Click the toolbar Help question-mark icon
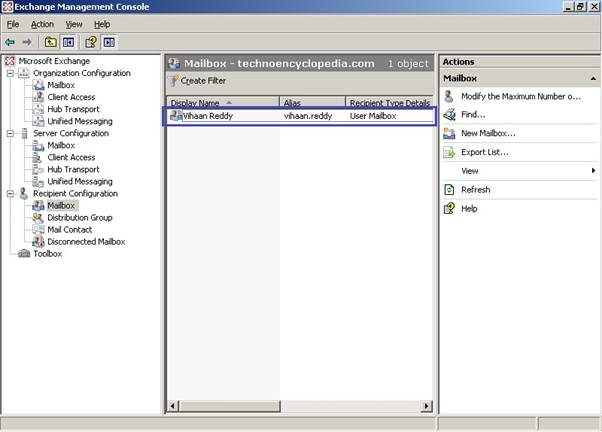Viewport: 602px width, 432px height. (91, 42)
